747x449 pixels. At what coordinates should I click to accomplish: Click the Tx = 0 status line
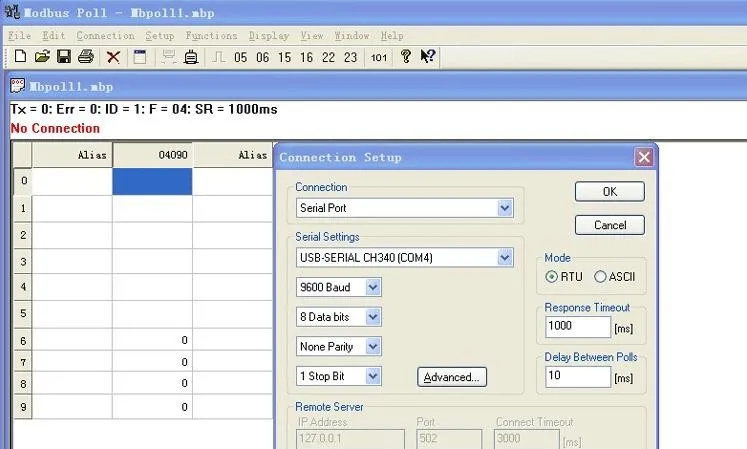tap(143, 109)
